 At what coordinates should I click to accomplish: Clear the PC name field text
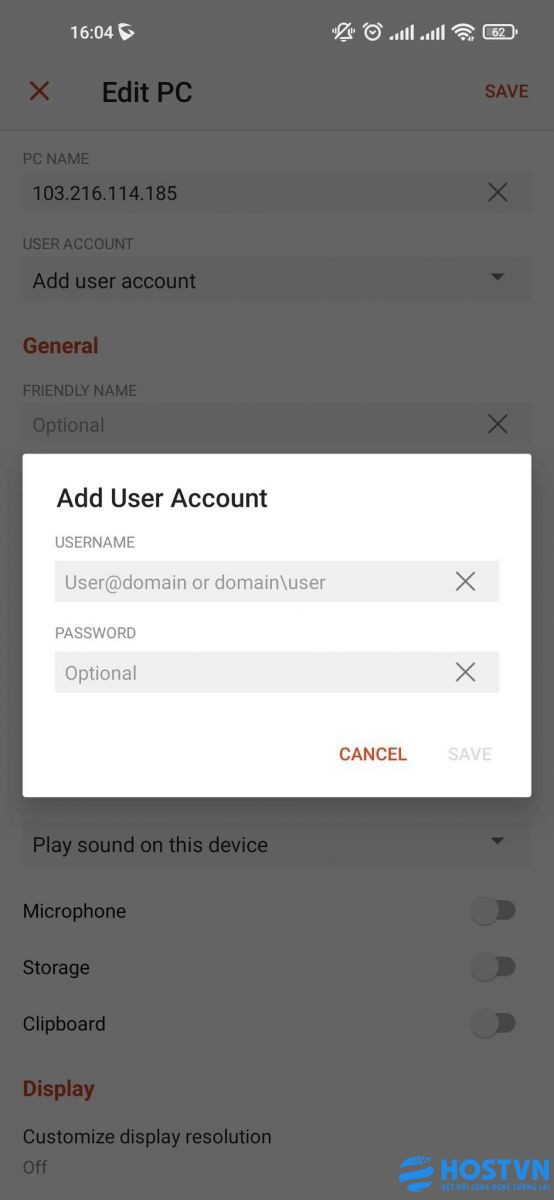coord(497,192)
